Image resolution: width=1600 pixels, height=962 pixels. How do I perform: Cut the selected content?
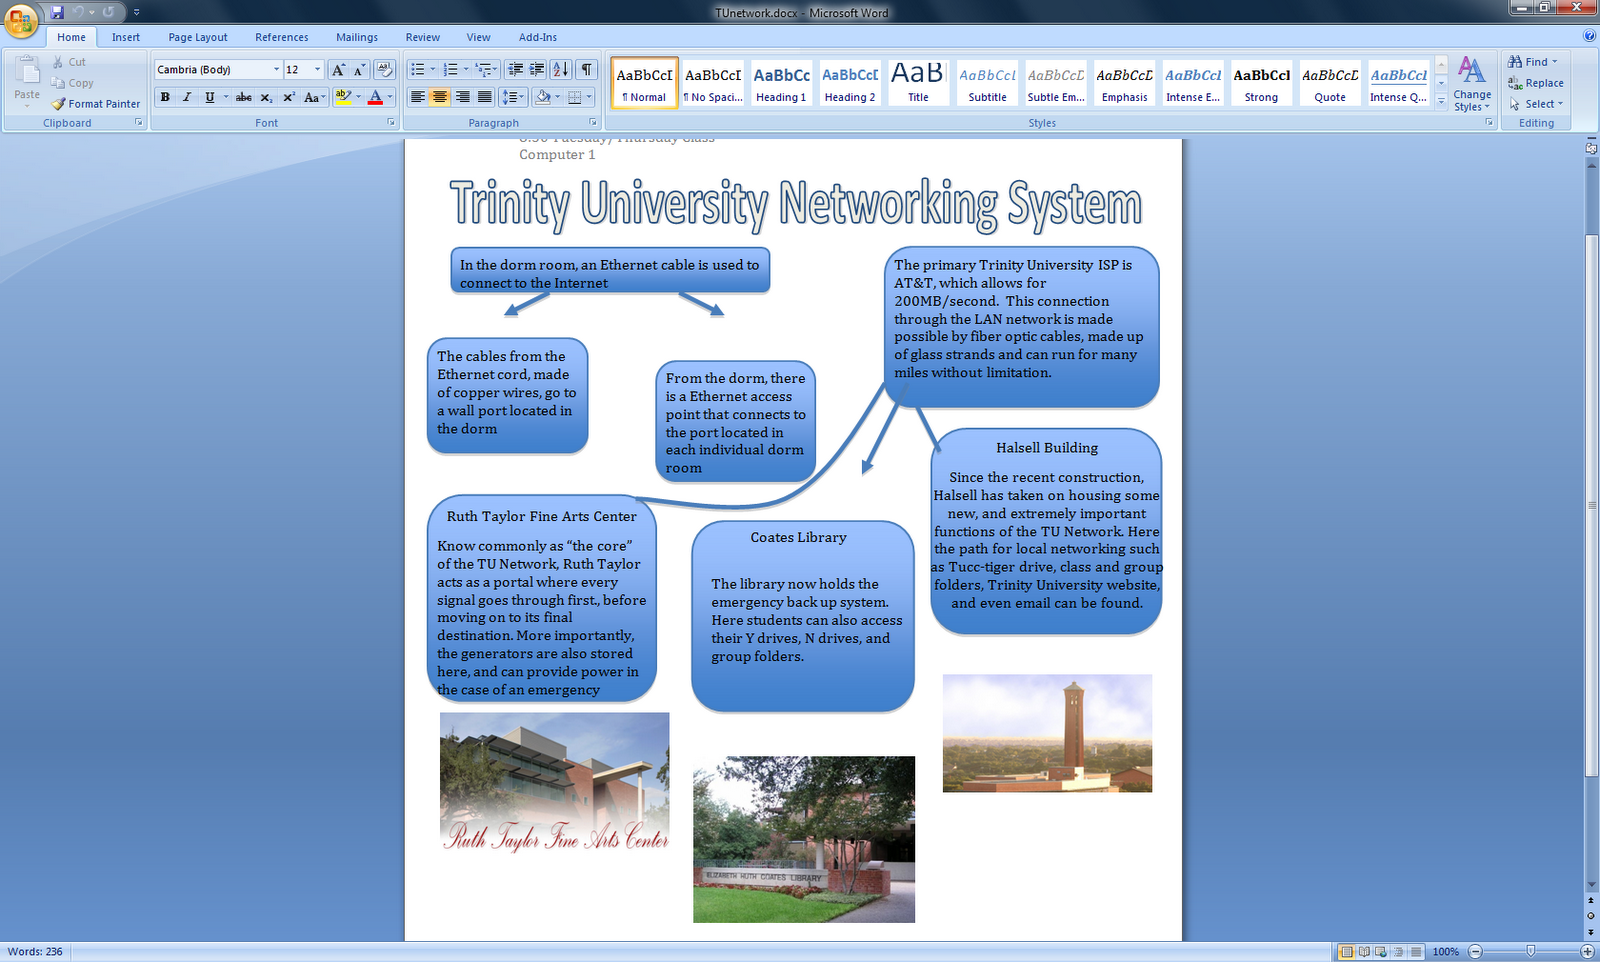[x=70, y=62]
